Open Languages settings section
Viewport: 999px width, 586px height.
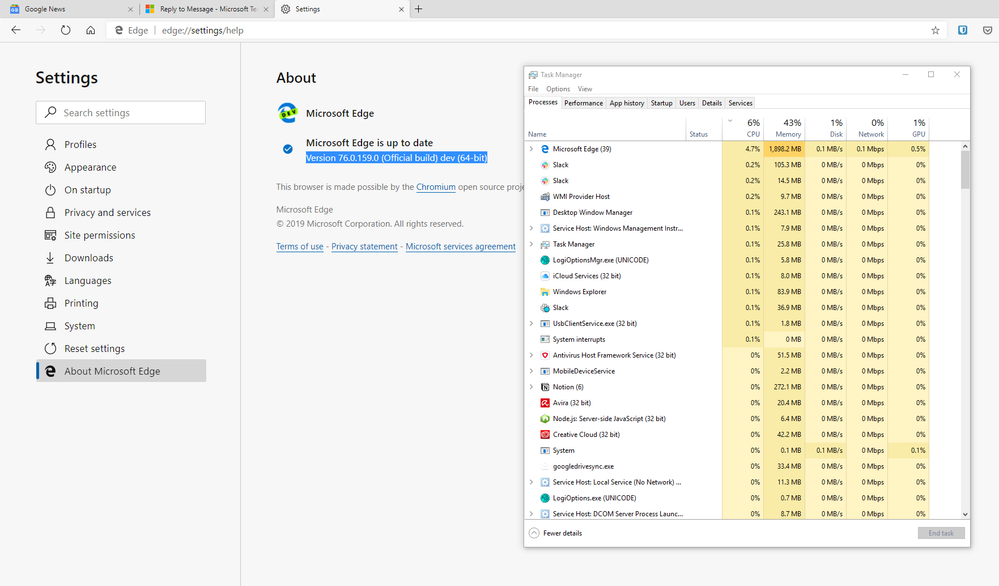tap(120, 281)
